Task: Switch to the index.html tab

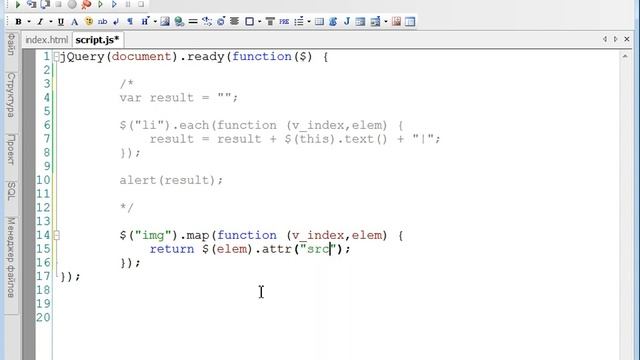Action: point(47,40)
